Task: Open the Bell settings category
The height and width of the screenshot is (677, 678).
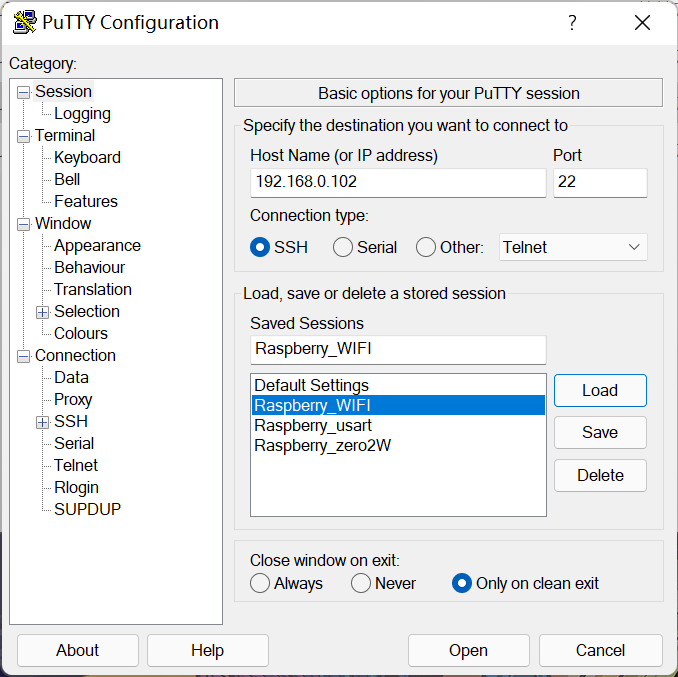Action: [x=67, y=179]
